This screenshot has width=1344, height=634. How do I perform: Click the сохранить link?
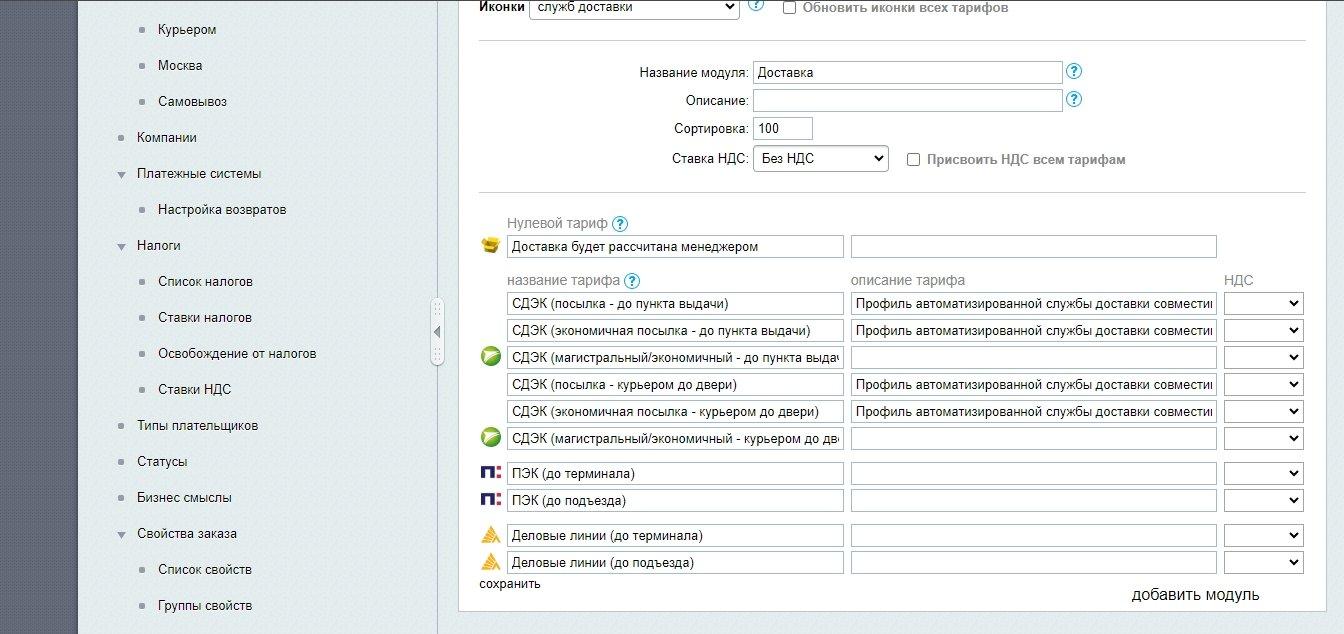point(509,584)
